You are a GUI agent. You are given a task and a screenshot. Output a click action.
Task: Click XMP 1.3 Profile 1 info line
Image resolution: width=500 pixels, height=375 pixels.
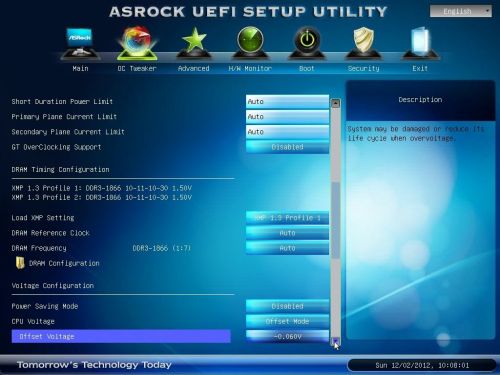click(x=102, y=188)
